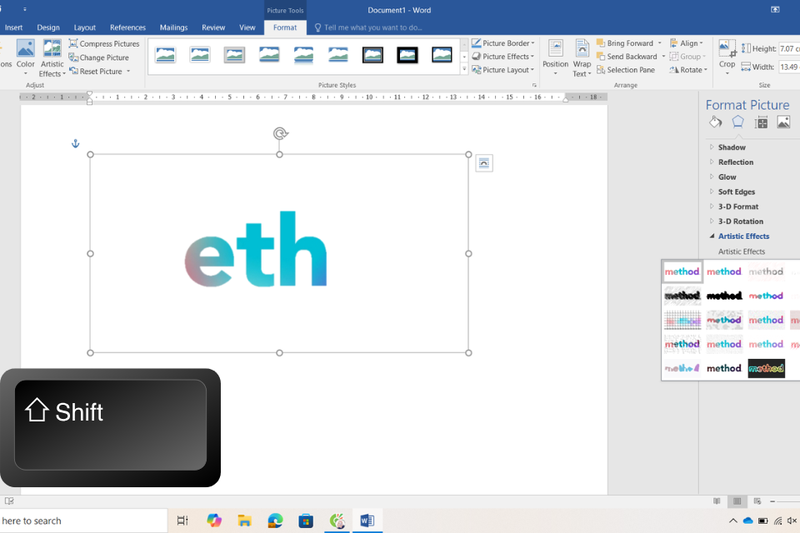
Task: Open Fill & Line pane icon
Action: [x=715, y=122]
